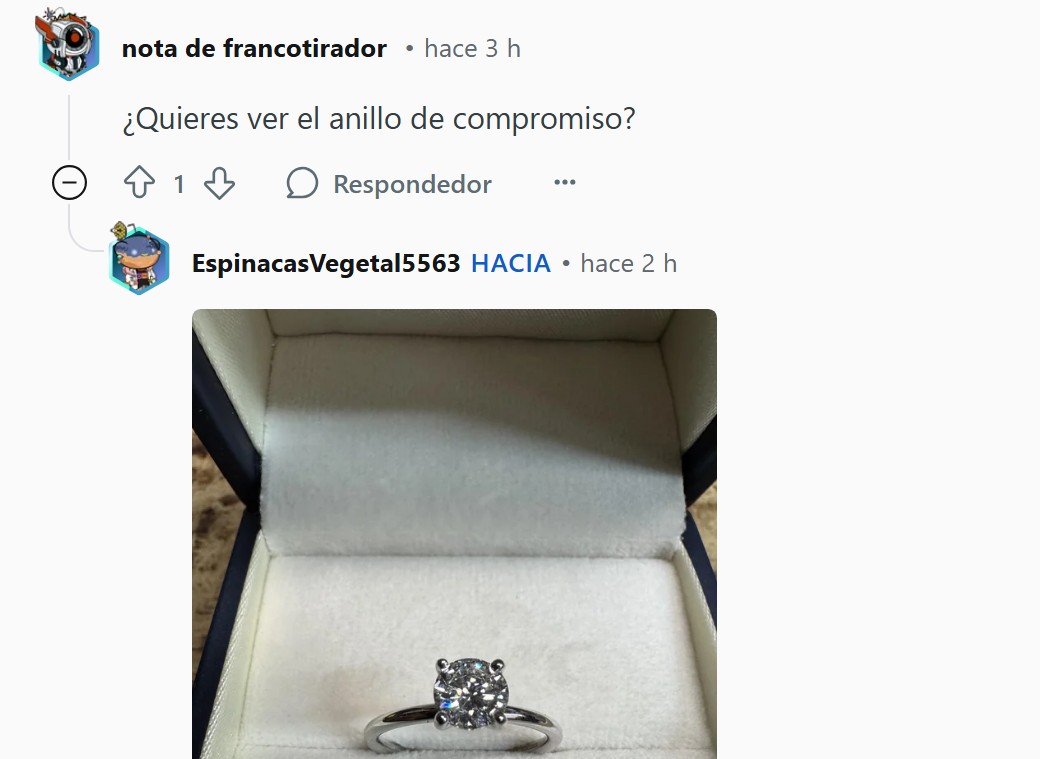Click the Respondedor reply button
This screenshot has width=1040, height=759.
[x=389, y=183]
